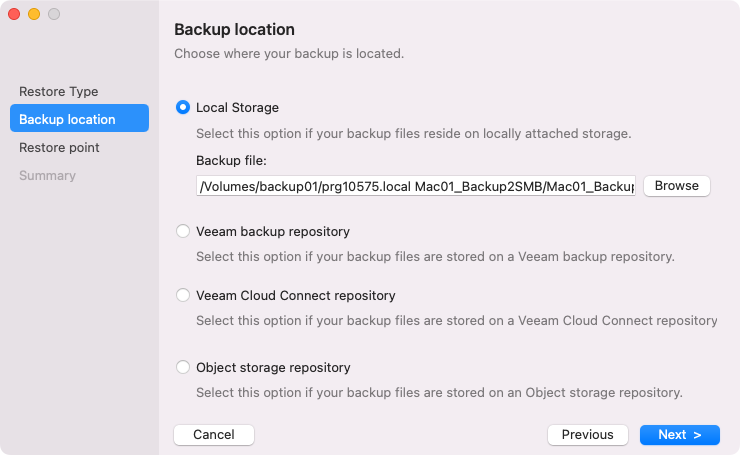Click the "Choose where your backup is located" subtitle

289,53
